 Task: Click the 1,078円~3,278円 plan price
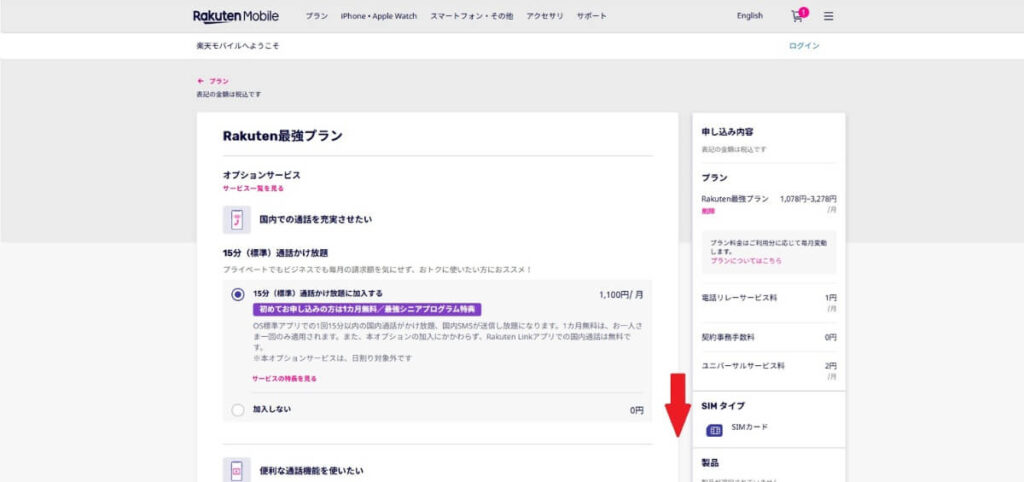pyautogui.click(x=808, y=199)
